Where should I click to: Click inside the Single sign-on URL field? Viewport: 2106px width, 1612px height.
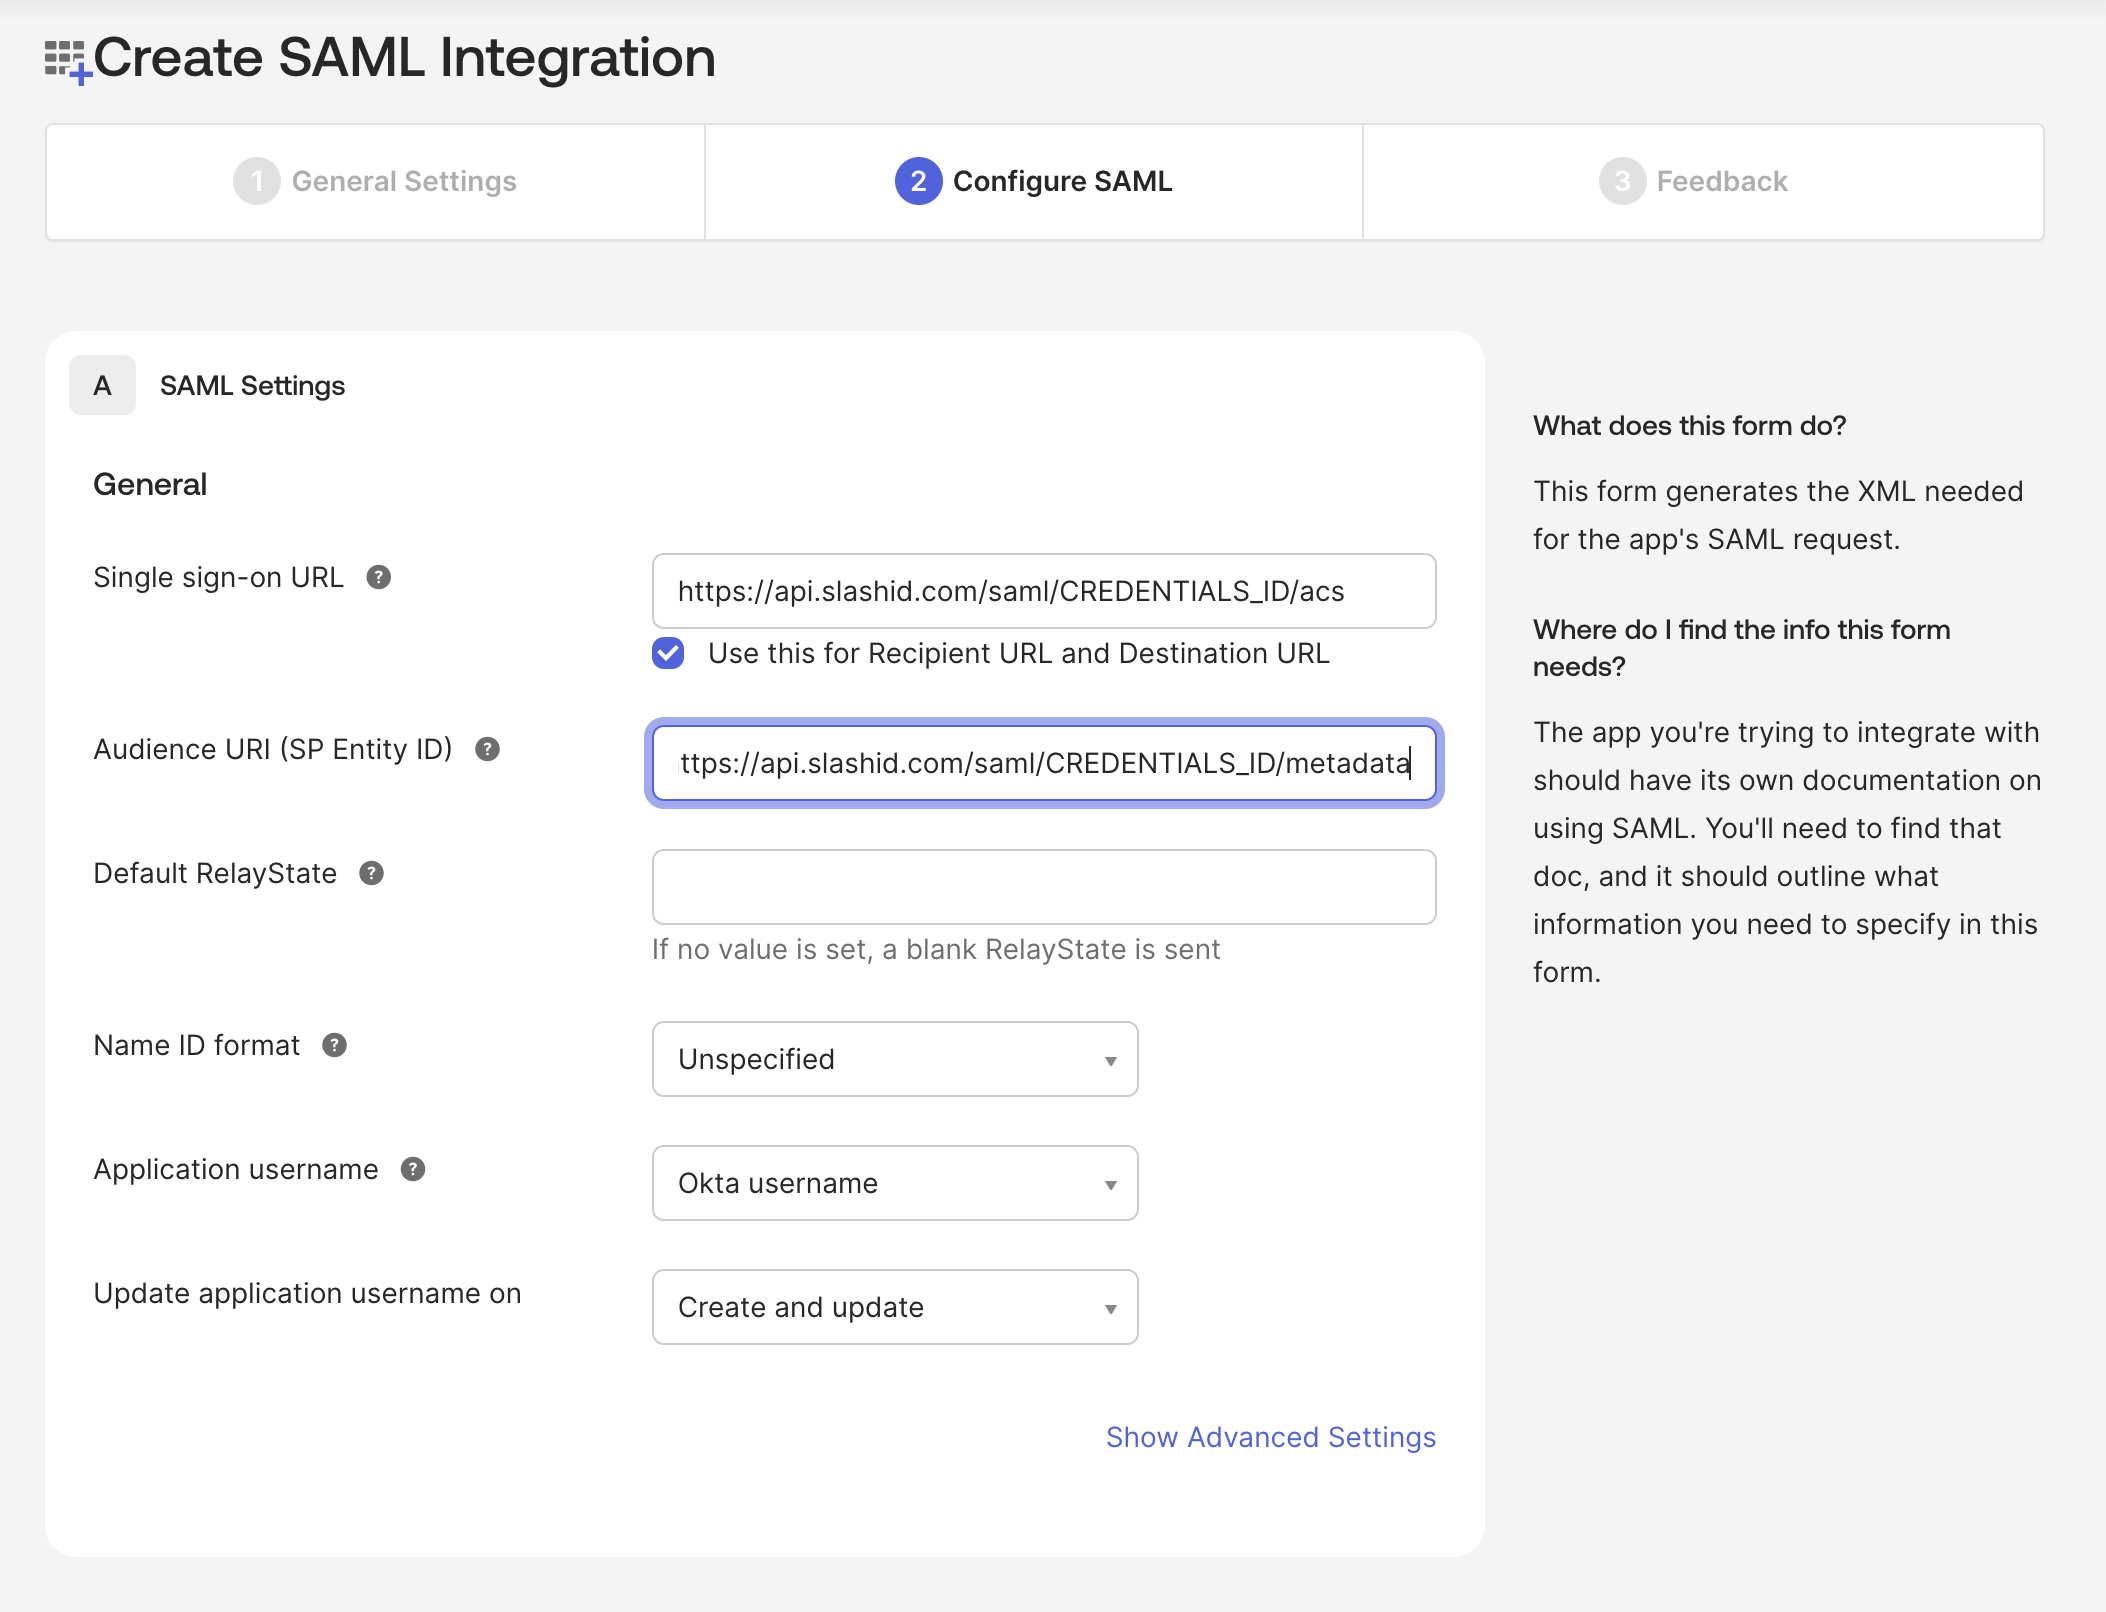pos(1043,591)
